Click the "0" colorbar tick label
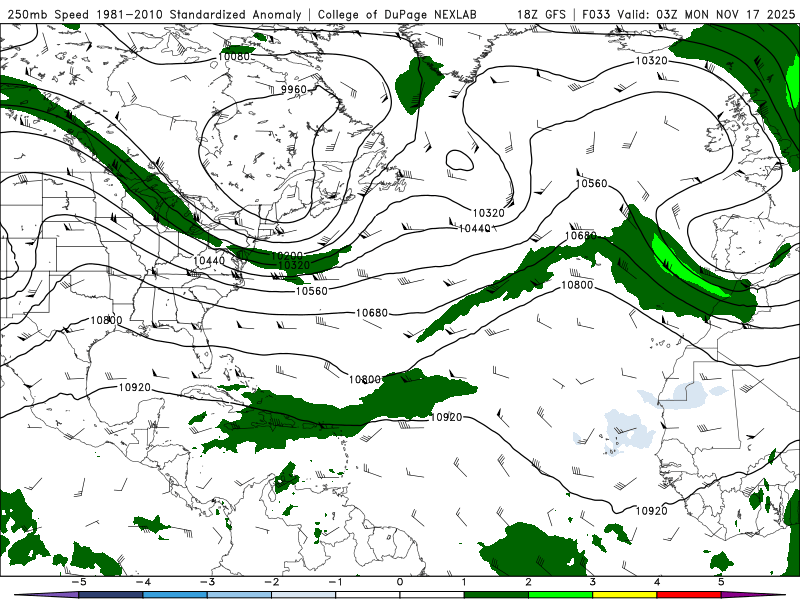This screenshot has height=600, width=800. (x=400, y=582)
